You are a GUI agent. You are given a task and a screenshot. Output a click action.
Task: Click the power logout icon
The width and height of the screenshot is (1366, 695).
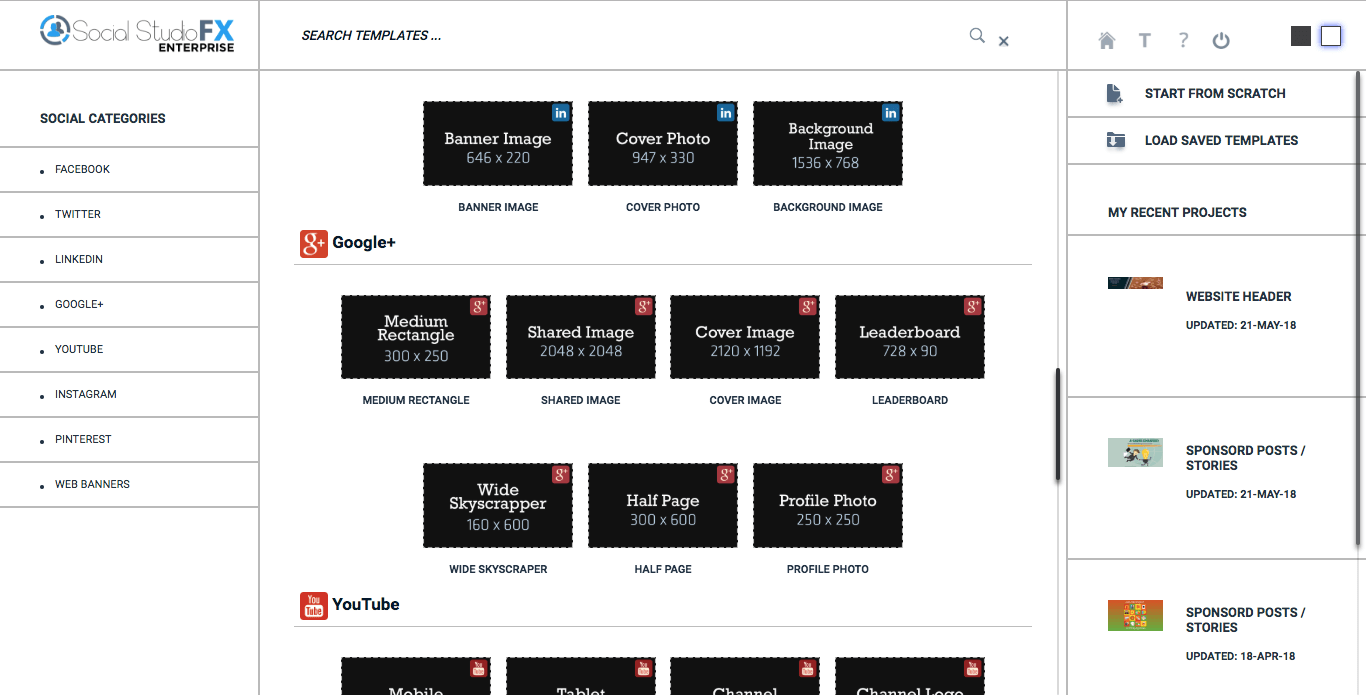point(1221,40)
